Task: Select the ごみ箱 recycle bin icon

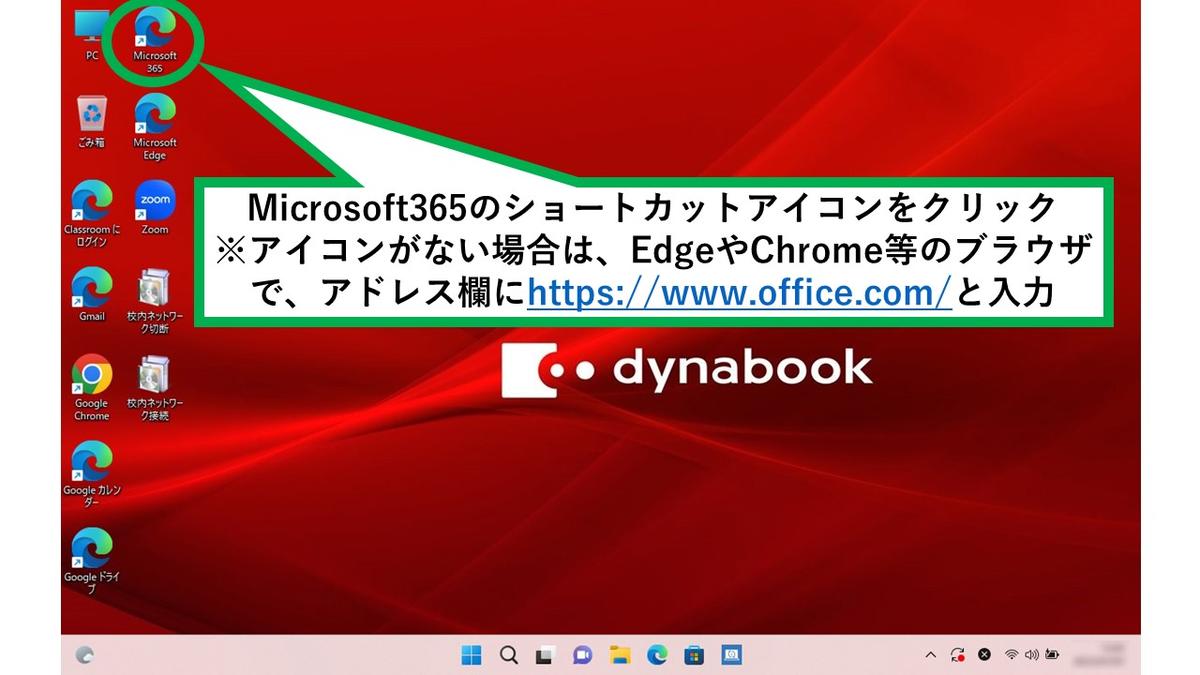Action: pyautogui.click(x=92, y=122)
